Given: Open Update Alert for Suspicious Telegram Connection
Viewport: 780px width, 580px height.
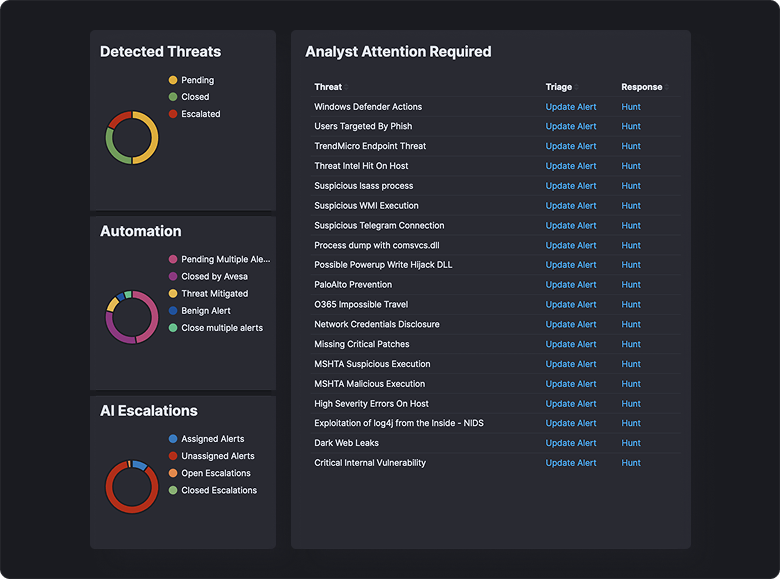Looking at the screenshot, I should [x=570, y=226].
